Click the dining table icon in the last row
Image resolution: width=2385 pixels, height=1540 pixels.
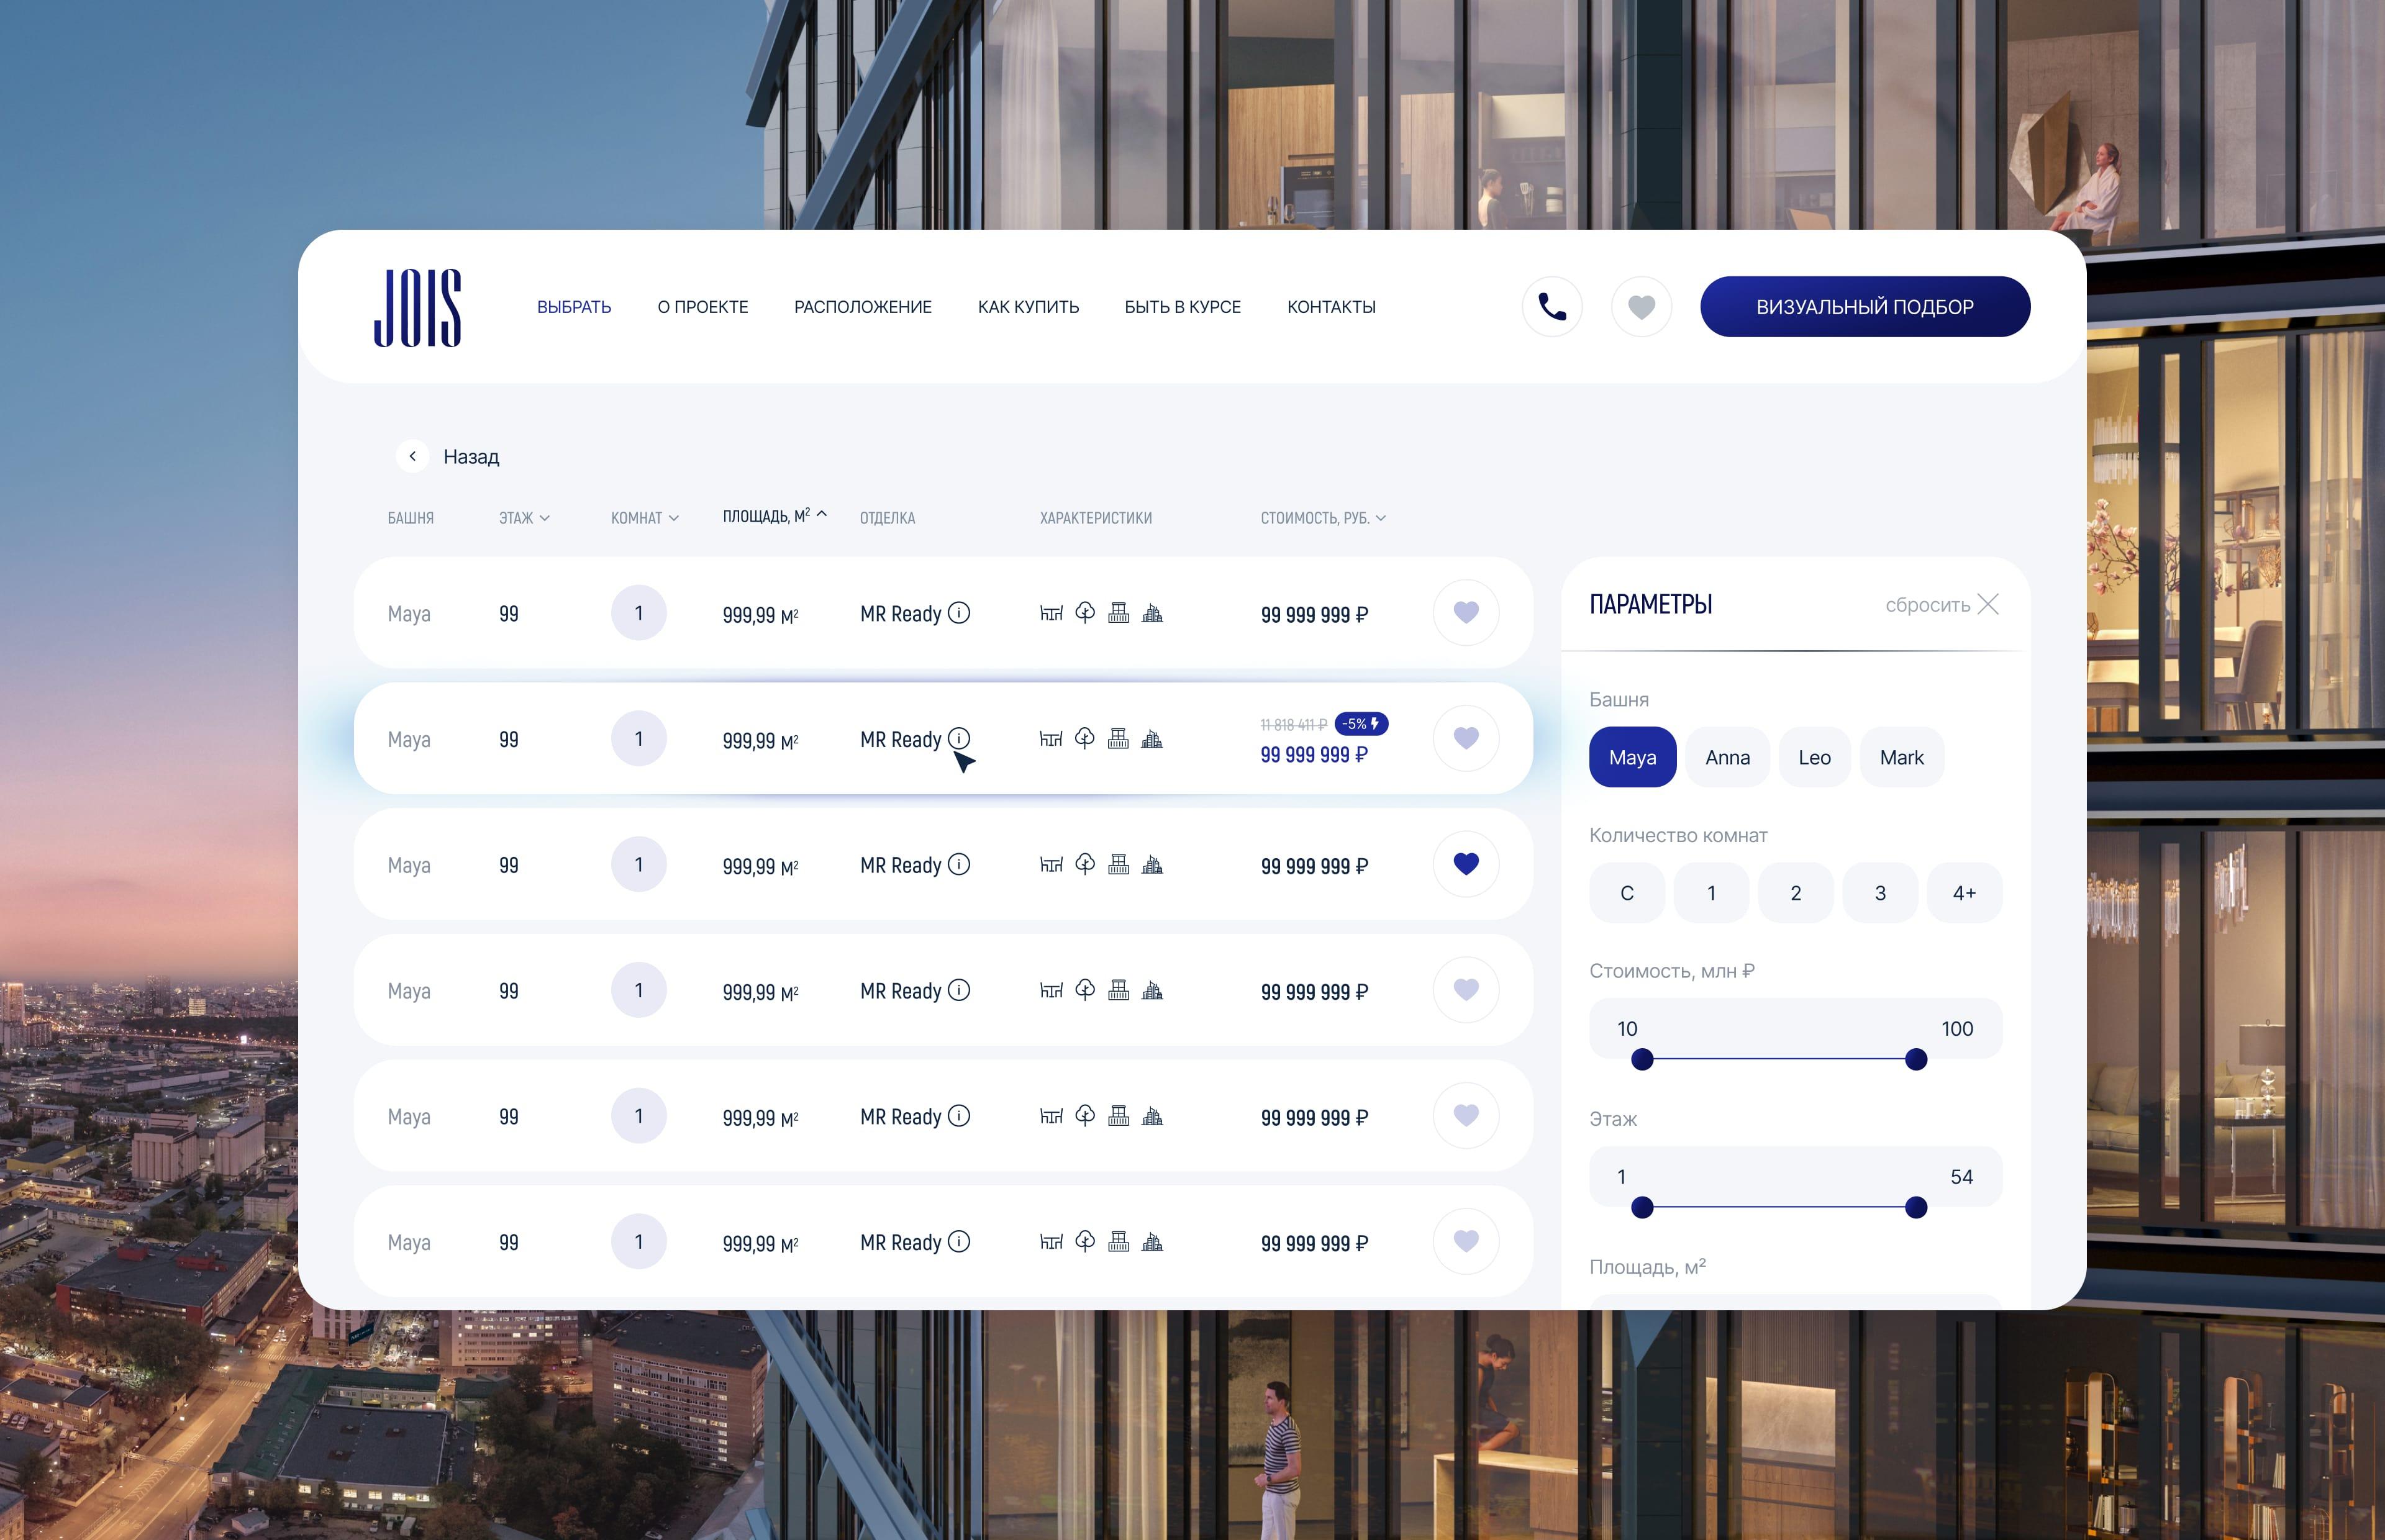(x=1051, y=1242)
